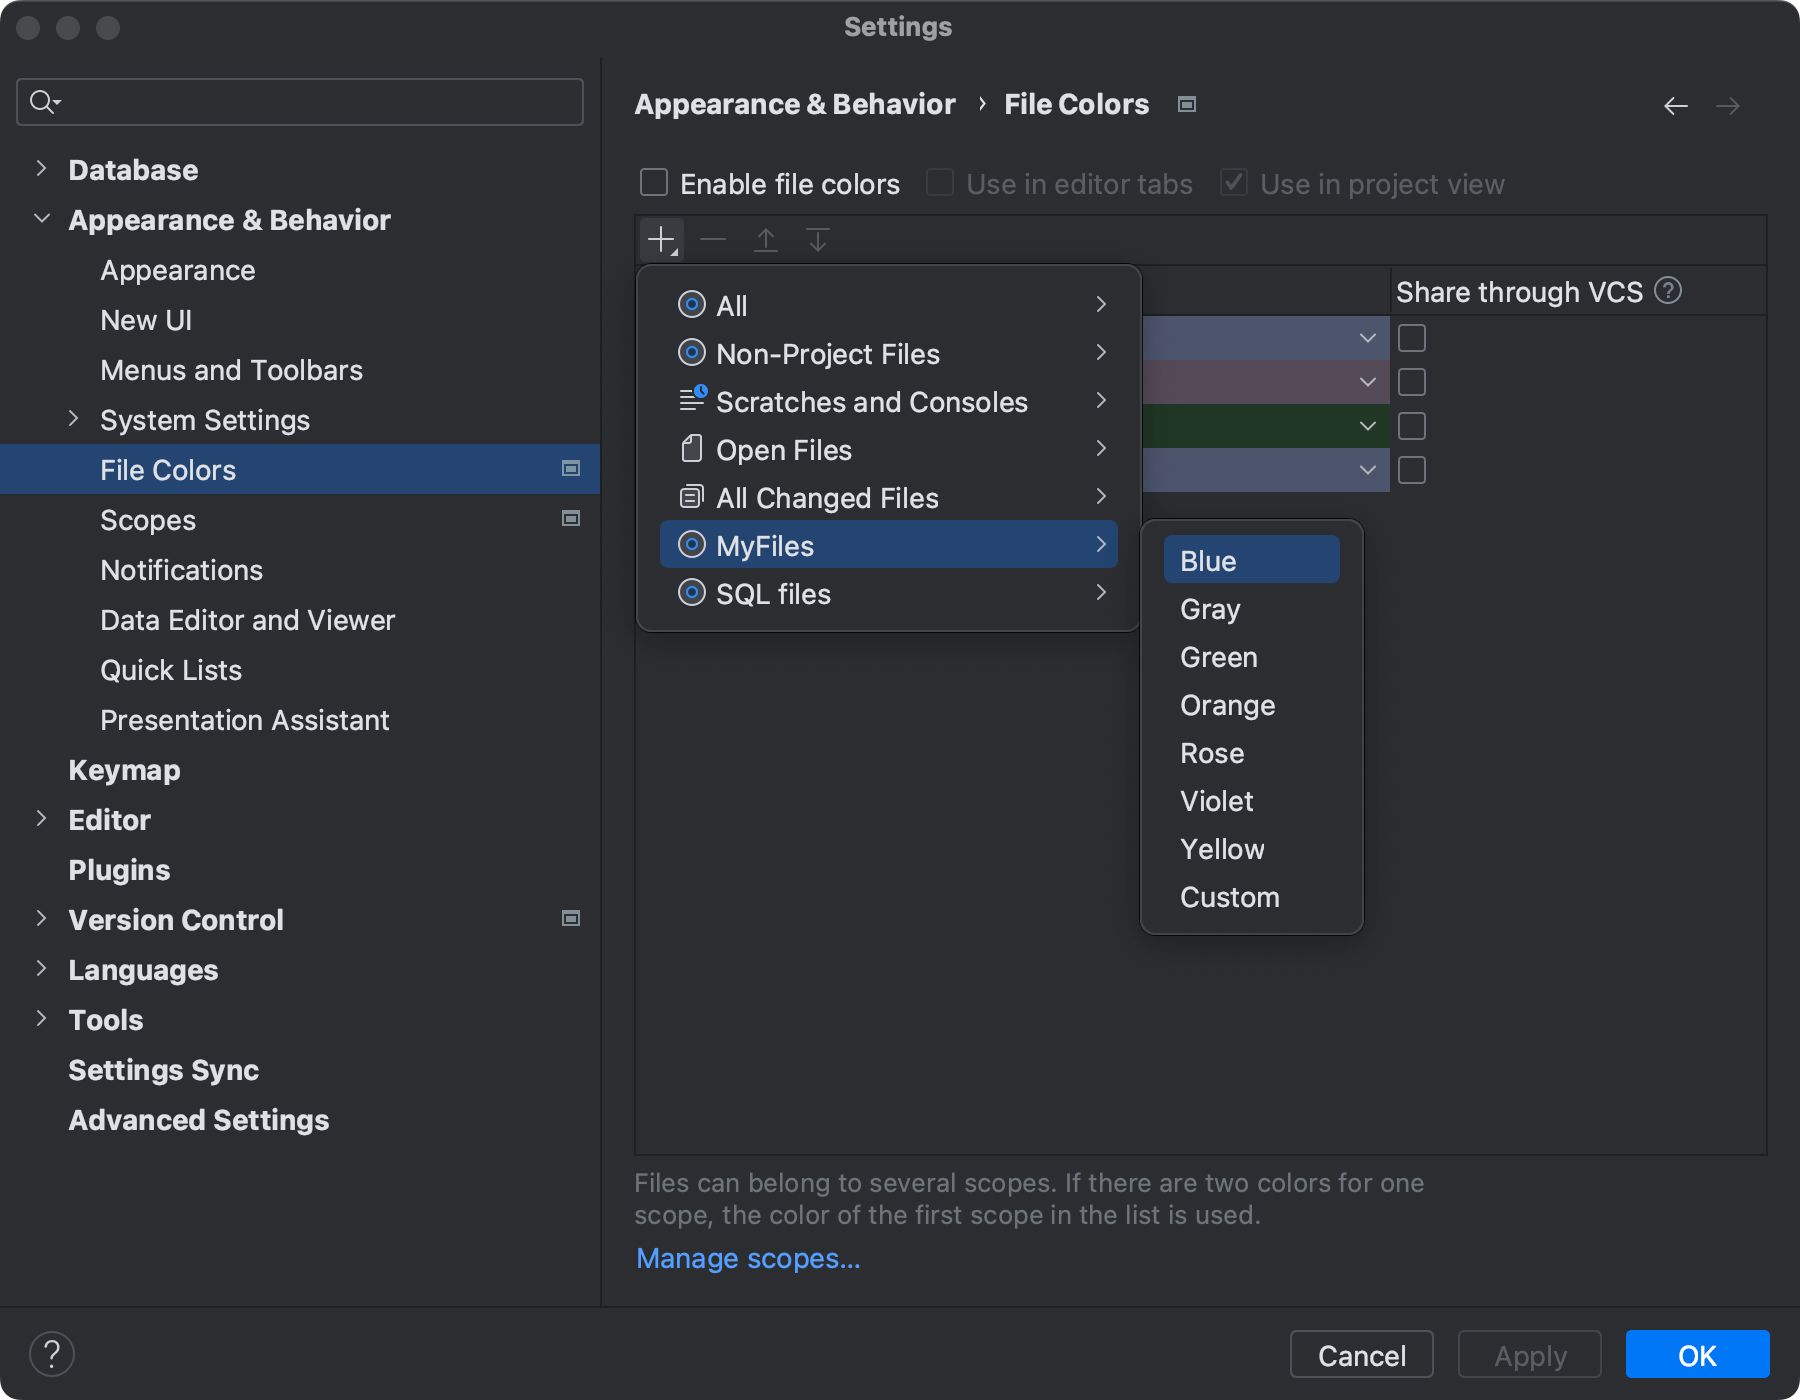1800x1400 pixels.
Task: Click the editor icon beside the Scopes entry
Action: tap(571, 519)
